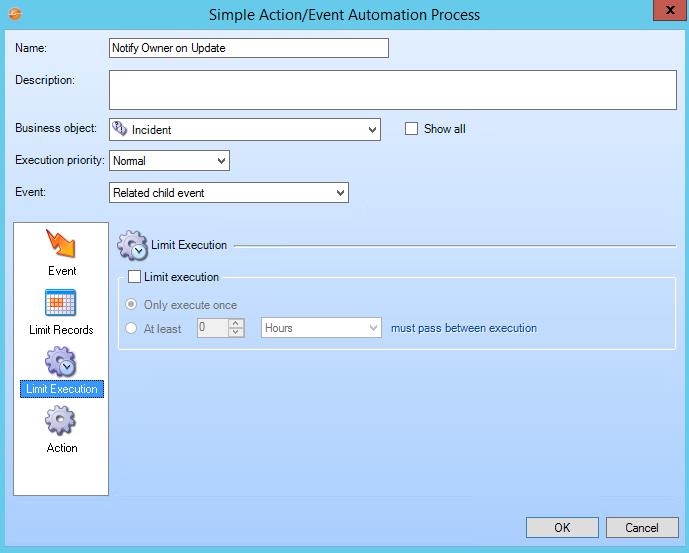This screenshot has width=689, height=553.
Task: Click the Name input field
Action: click(249, 48)
